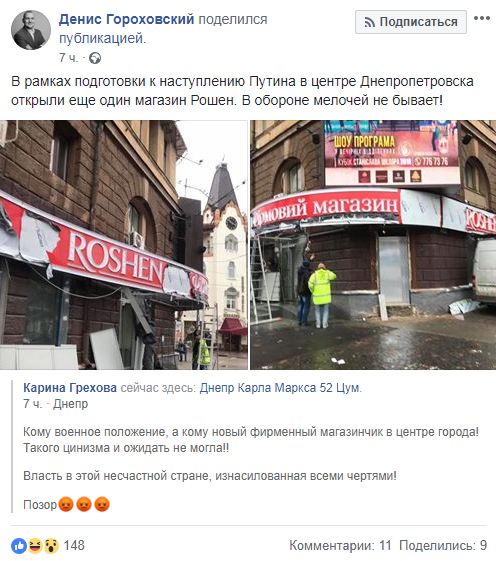Click Денис Гороховский's profile avatar
Screen dimensions: 496x561
pos(31,30)
